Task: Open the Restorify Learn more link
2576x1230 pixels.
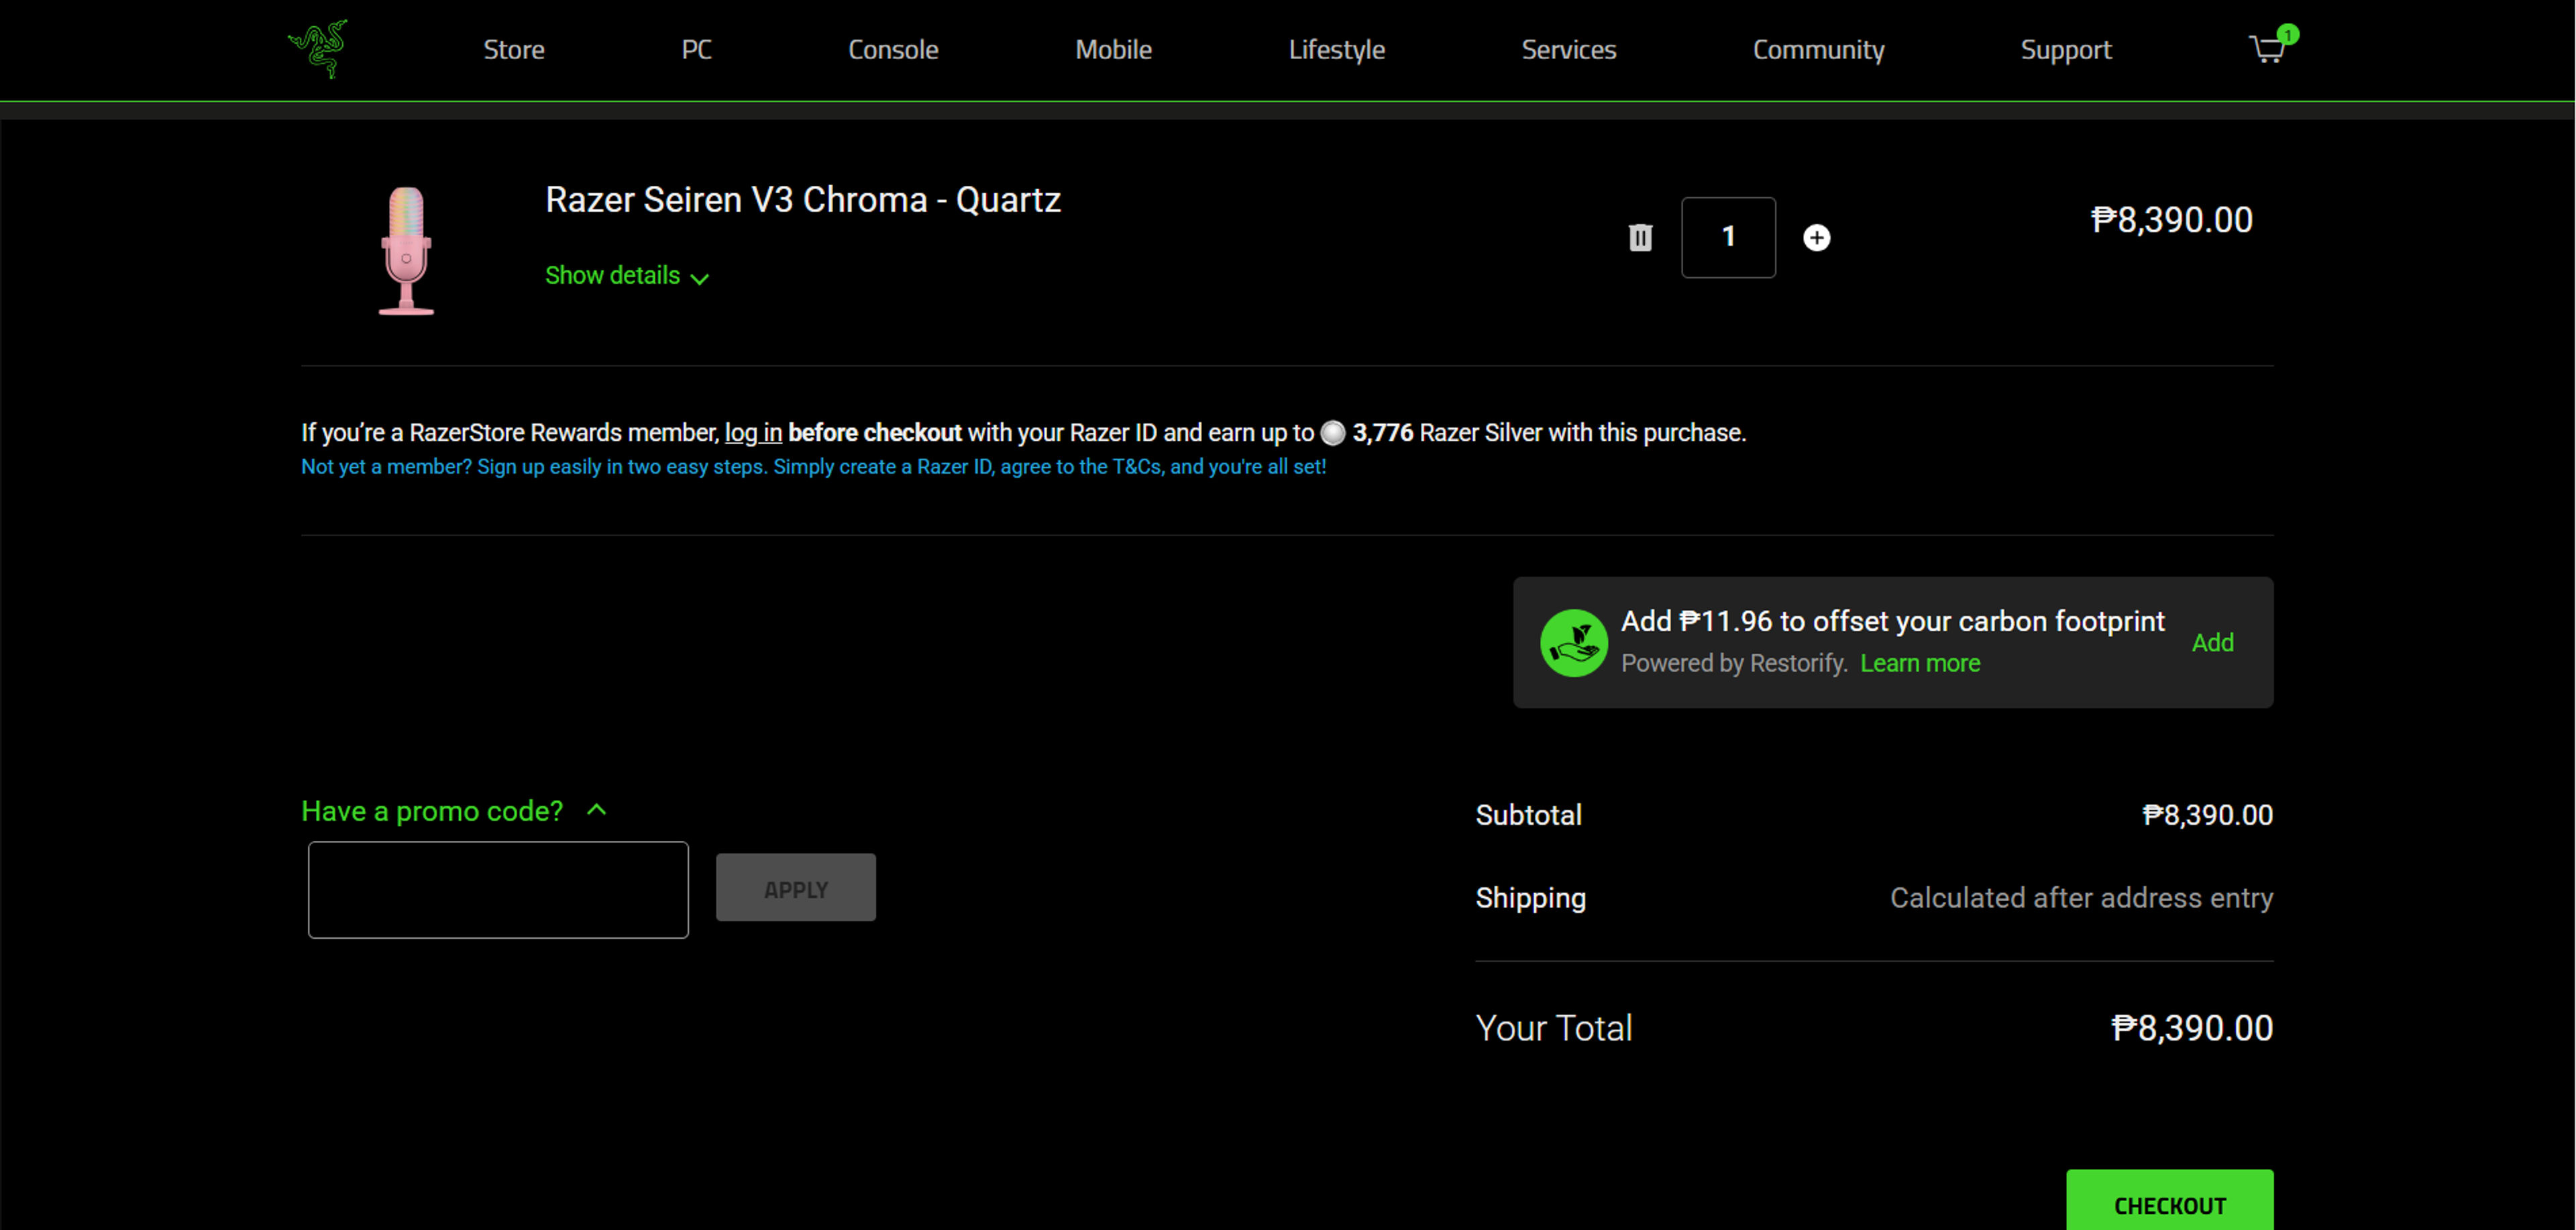Action: click(1919, 664)
